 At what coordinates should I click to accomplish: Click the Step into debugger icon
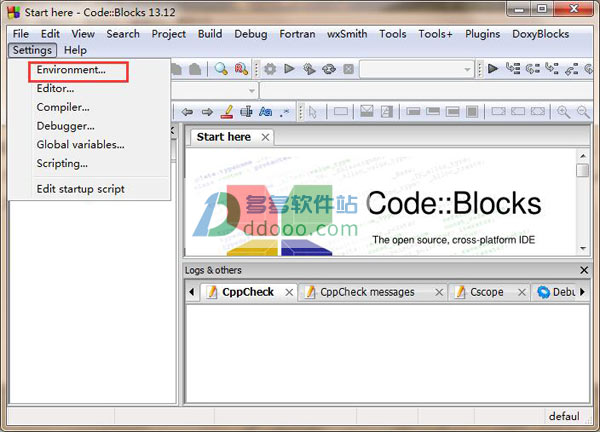tap(552, 69)
